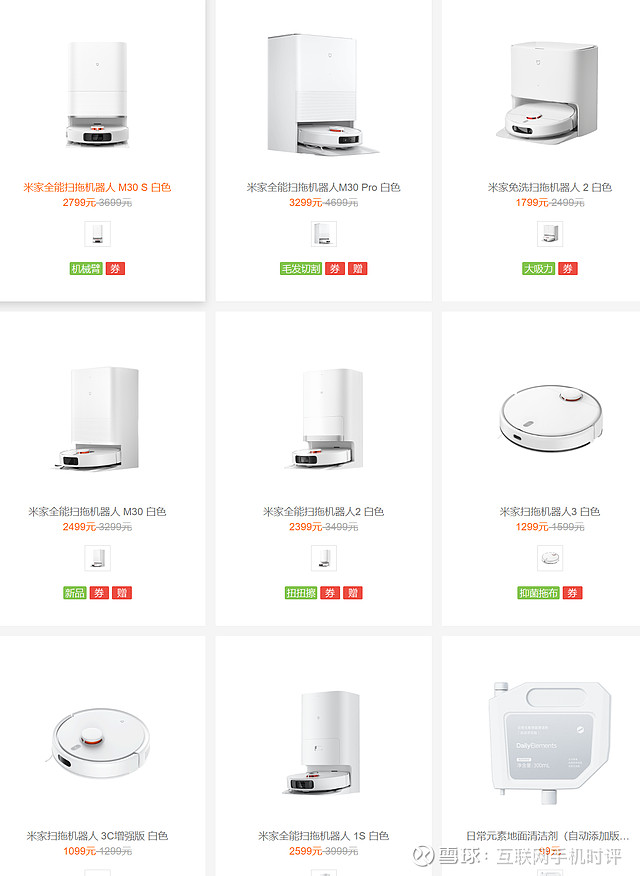Image resolution: width=640 pixels, height=876 pixels.
Task: Click the 机械臂 green tag
Action: 86,269
